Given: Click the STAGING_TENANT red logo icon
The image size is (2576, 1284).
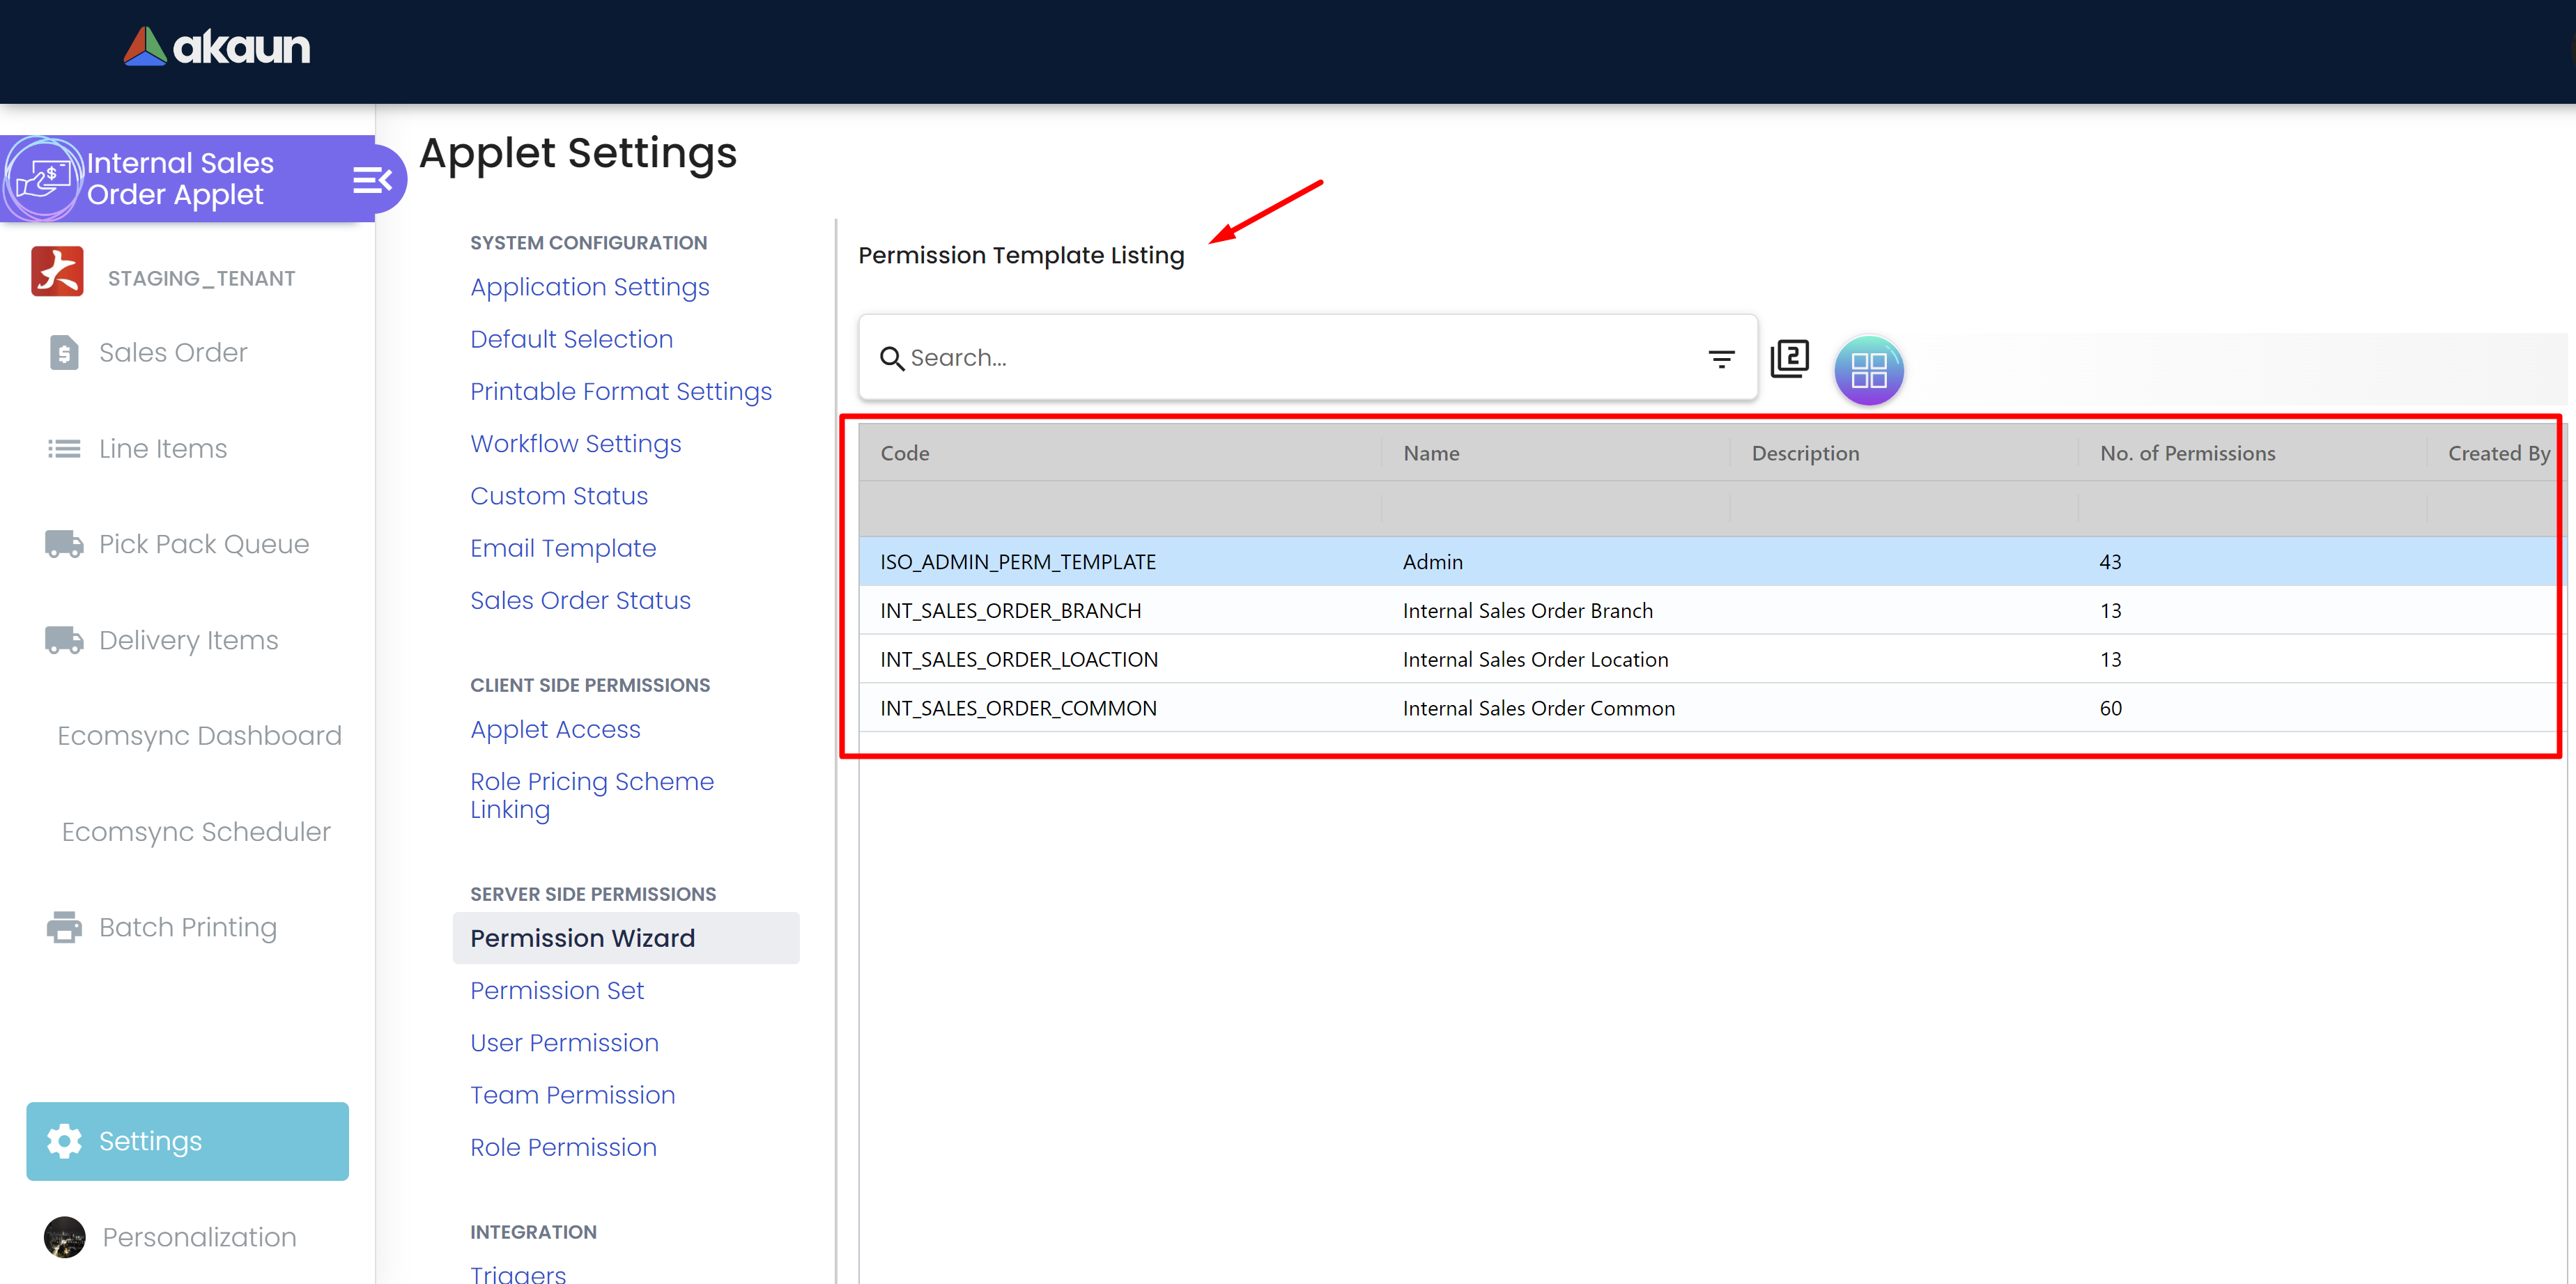Looking at the screenshot, I should click(57, 272).
